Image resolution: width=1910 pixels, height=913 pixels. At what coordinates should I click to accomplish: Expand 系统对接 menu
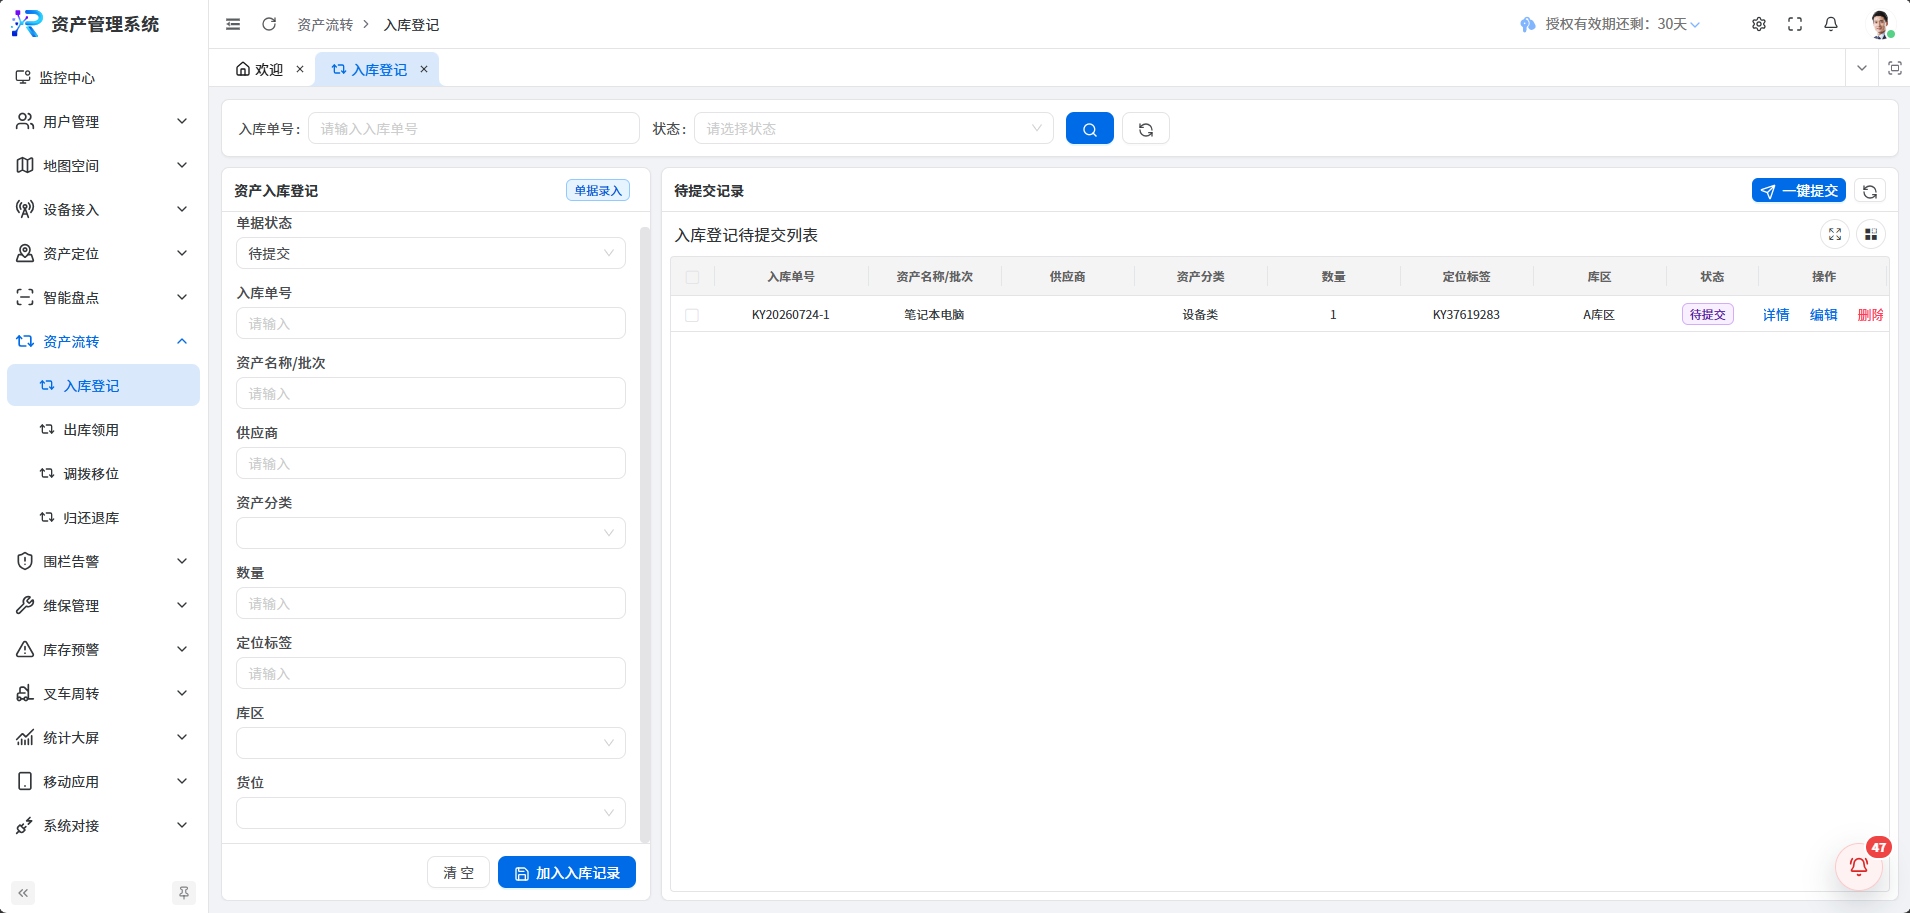(104, 826)
